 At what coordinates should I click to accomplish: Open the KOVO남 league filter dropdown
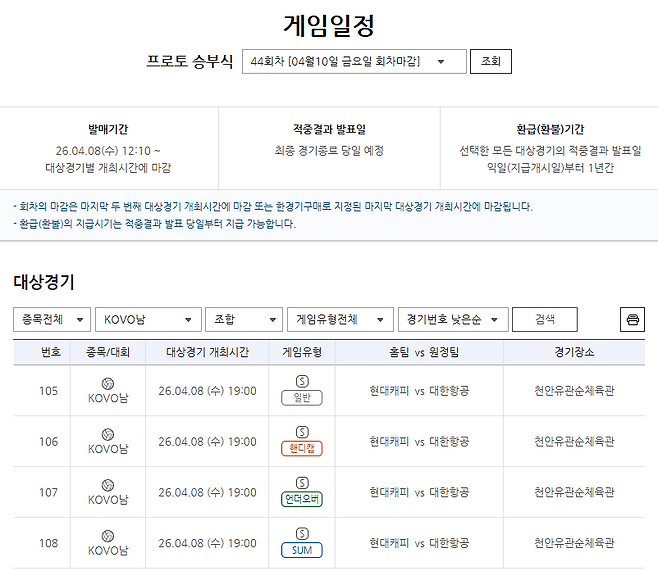(x=148, y=320)
